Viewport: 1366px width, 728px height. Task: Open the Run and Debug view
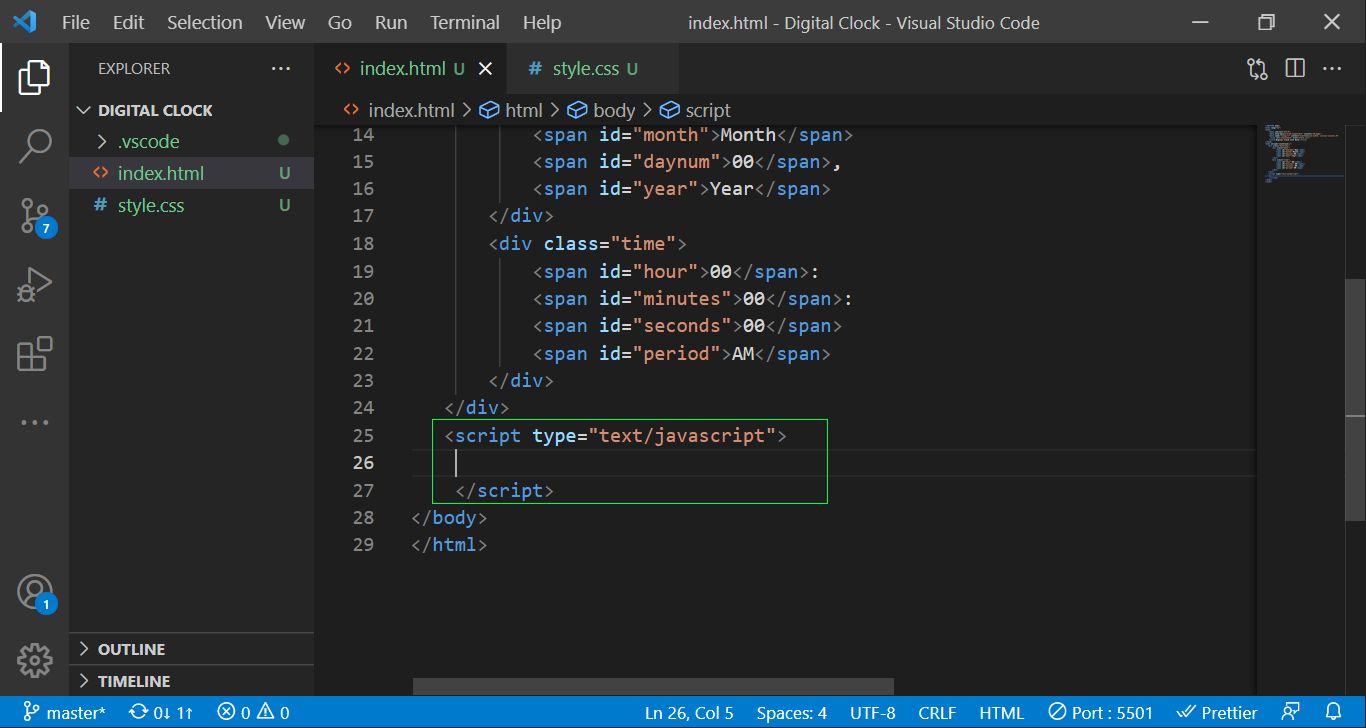(34, 285)
